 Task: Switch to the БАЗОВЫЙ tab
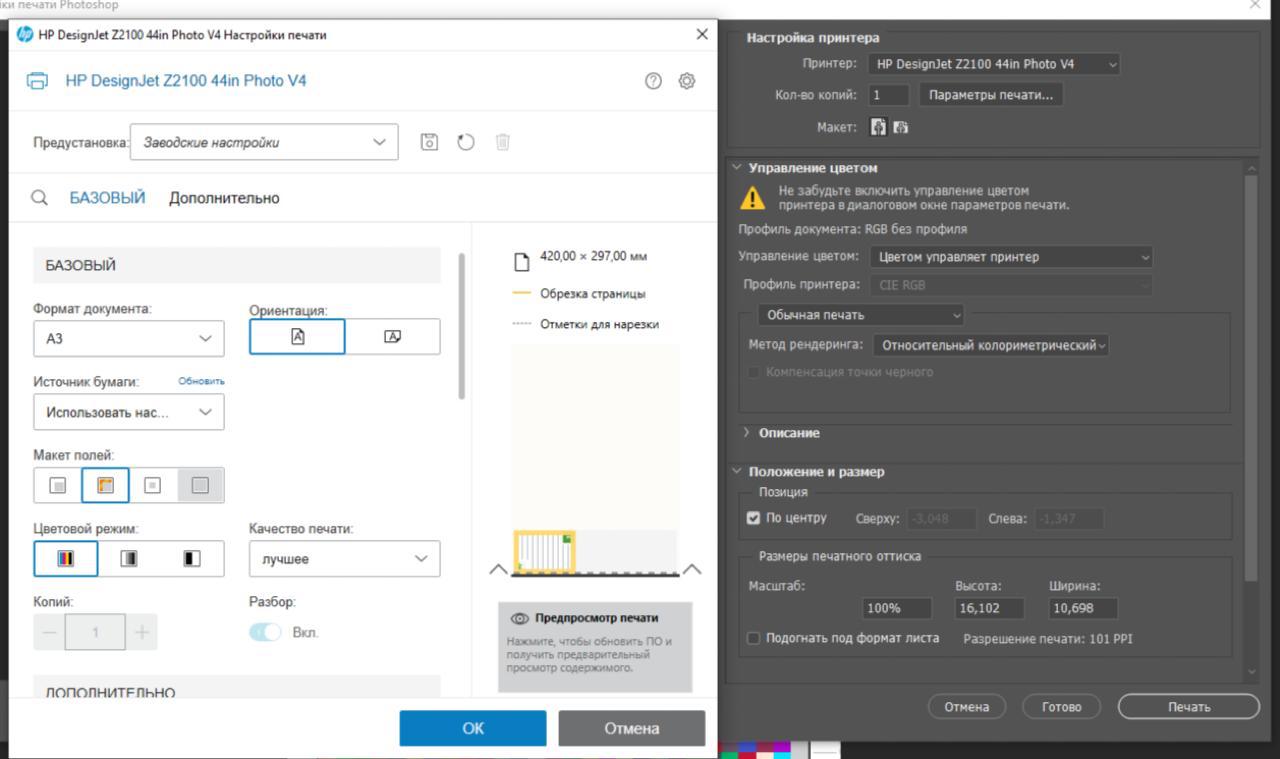click(x=107, y=198)
